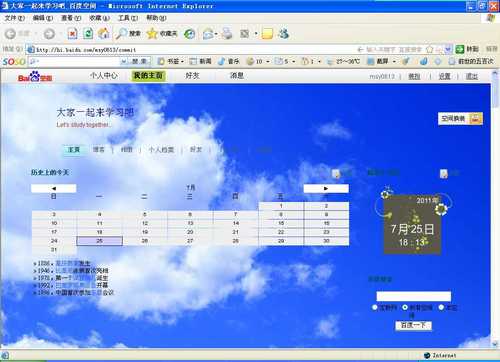The image size is (500, 362).
Task: Click the weather 27~36℃ toolbar icon
Action: click(330, 62)
